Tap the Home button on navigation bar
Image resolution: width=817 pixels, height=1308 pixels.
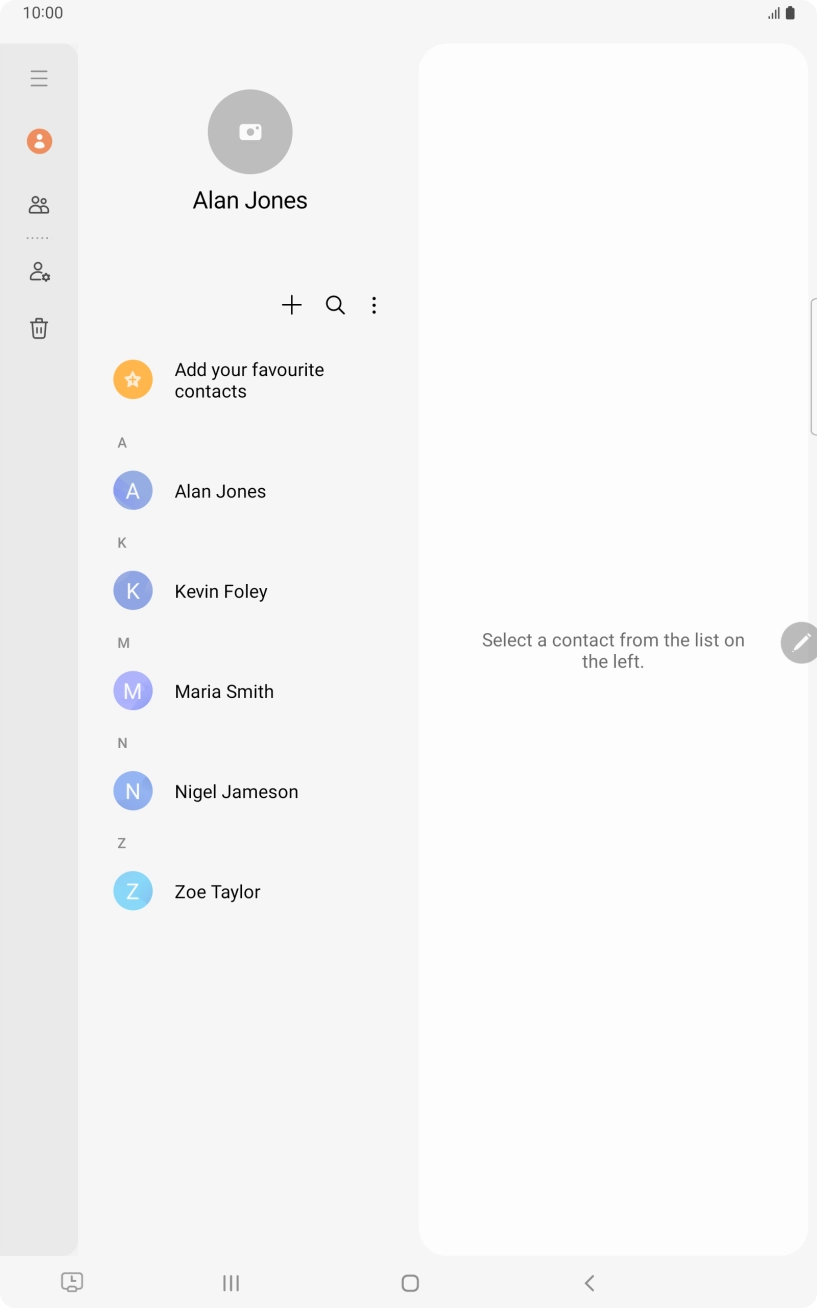[x=409, y=1282]
